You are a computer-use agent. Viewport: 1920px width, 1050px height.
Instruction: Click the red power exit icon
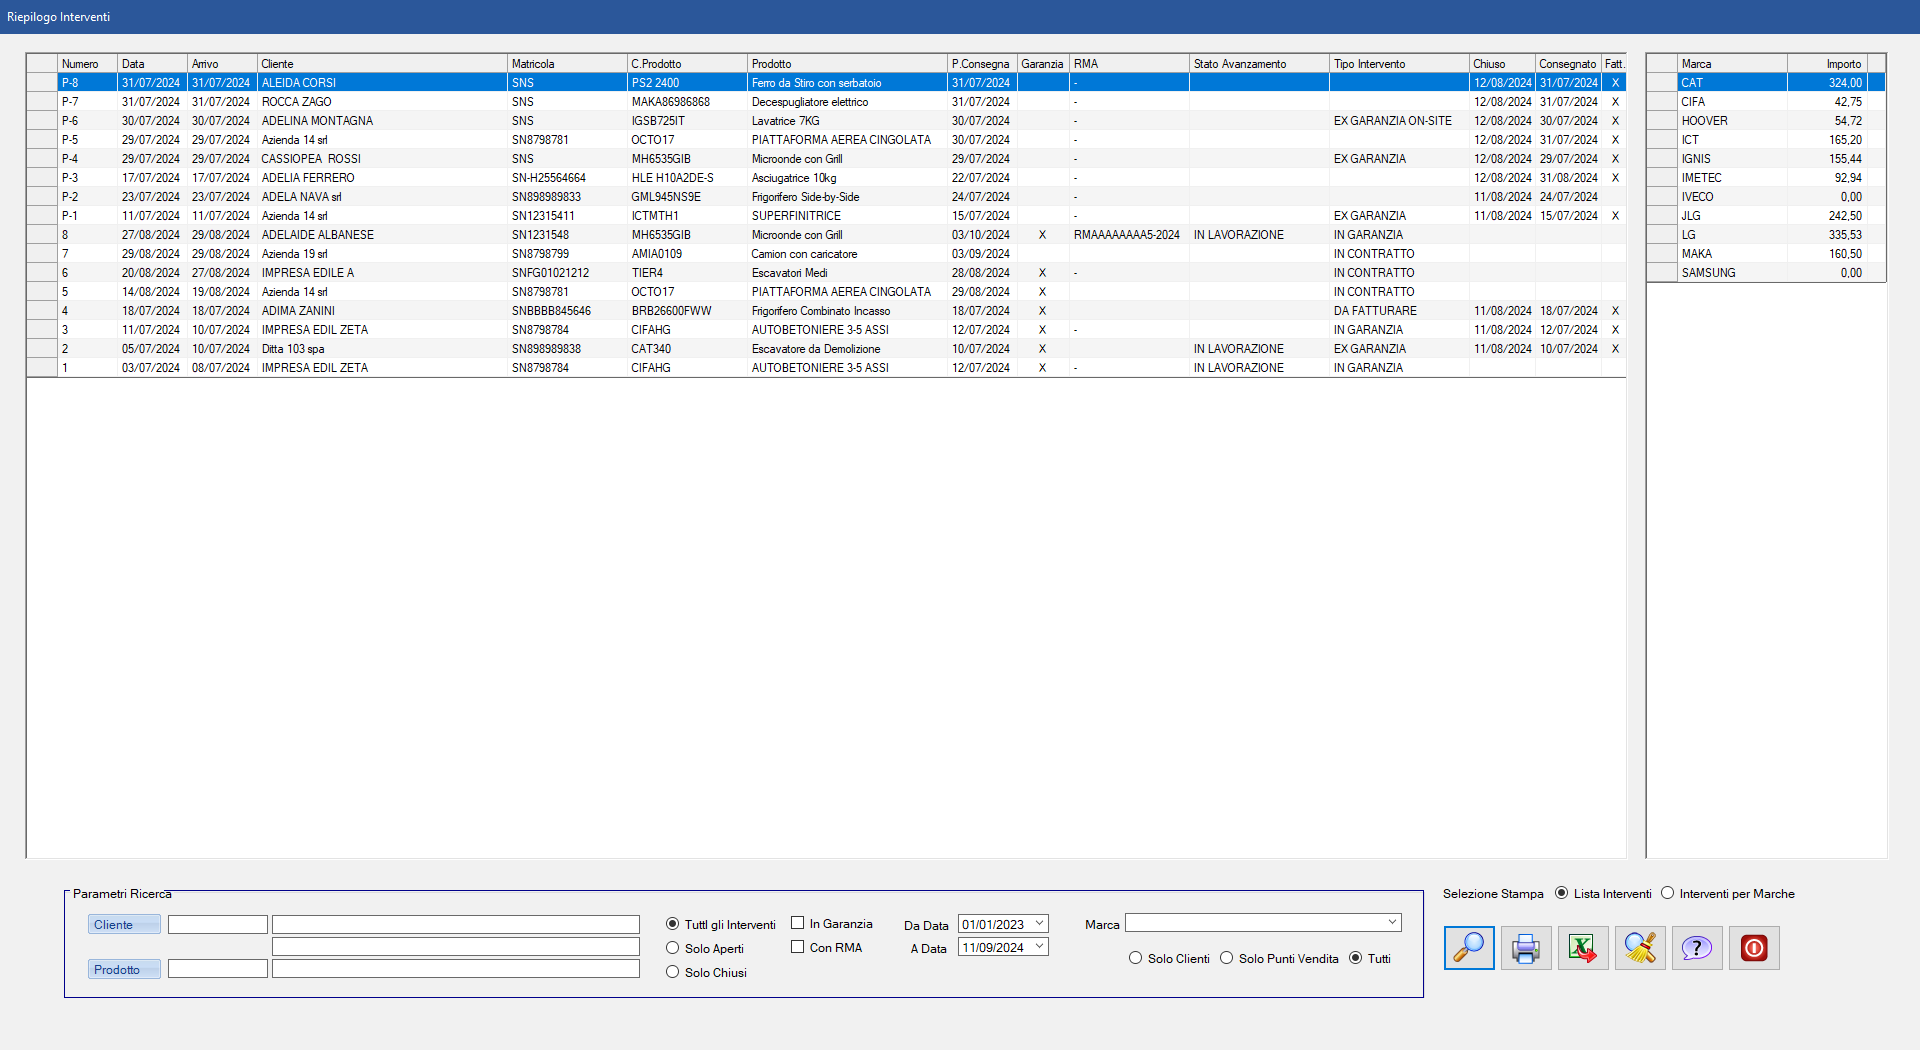(1754, 948)
